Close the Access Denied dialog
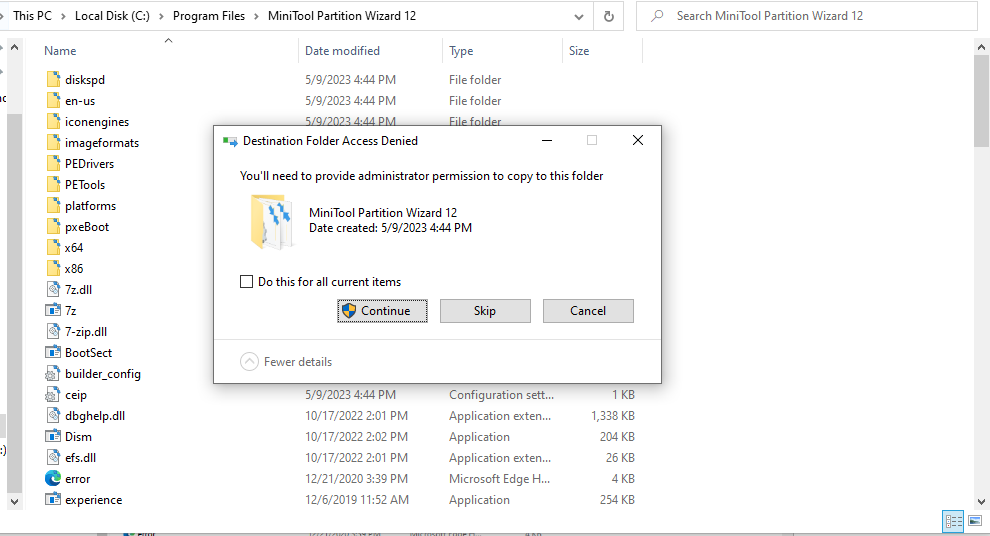The image size is (990, 536). [x=638, y=140]
